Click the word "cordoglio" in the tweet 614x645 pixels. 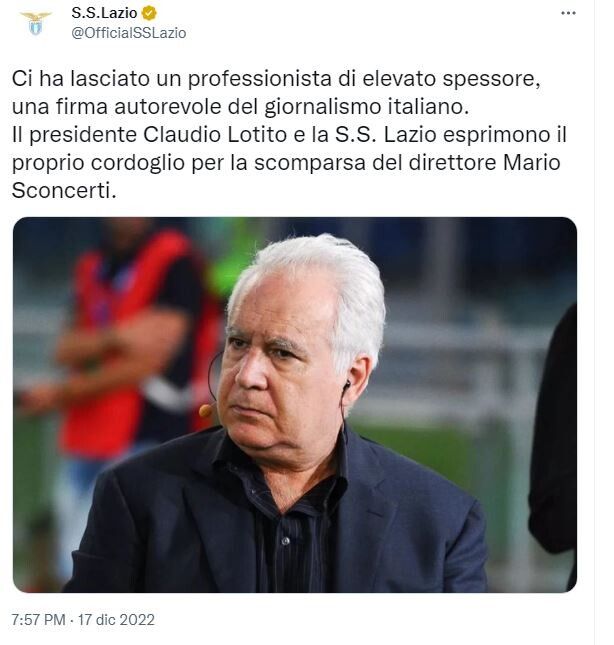click(138, 162)
